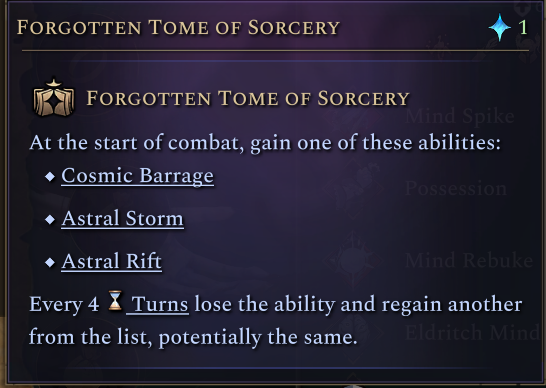Screen dimensions: 546x388
Task: Open the Astral Rift ability link
Action: coord(112,262)
